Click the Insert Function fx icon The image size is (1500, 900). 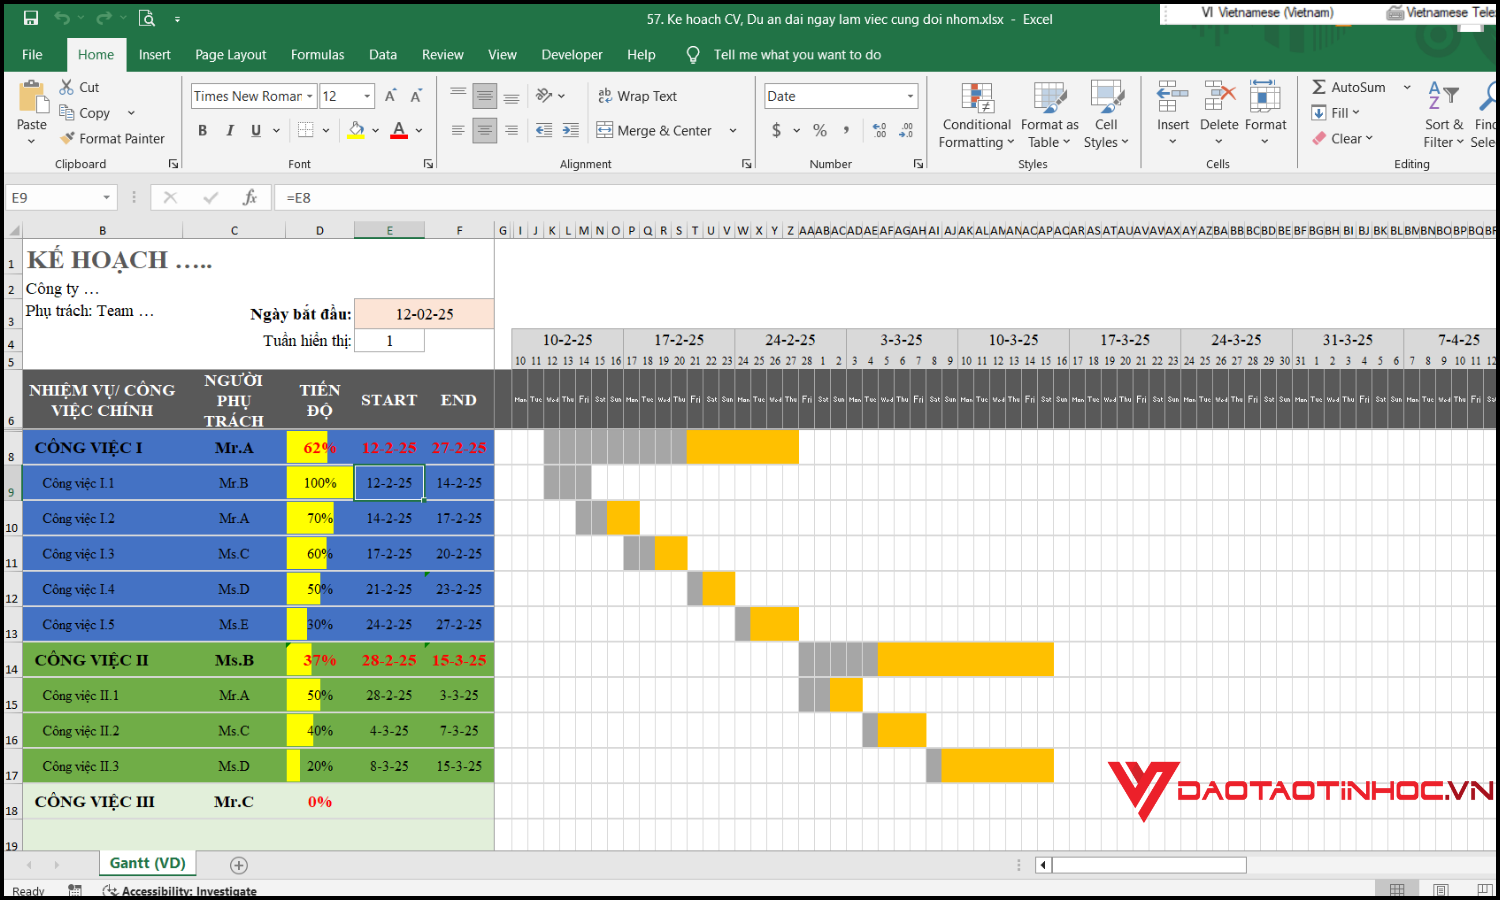tap(250, 198)
